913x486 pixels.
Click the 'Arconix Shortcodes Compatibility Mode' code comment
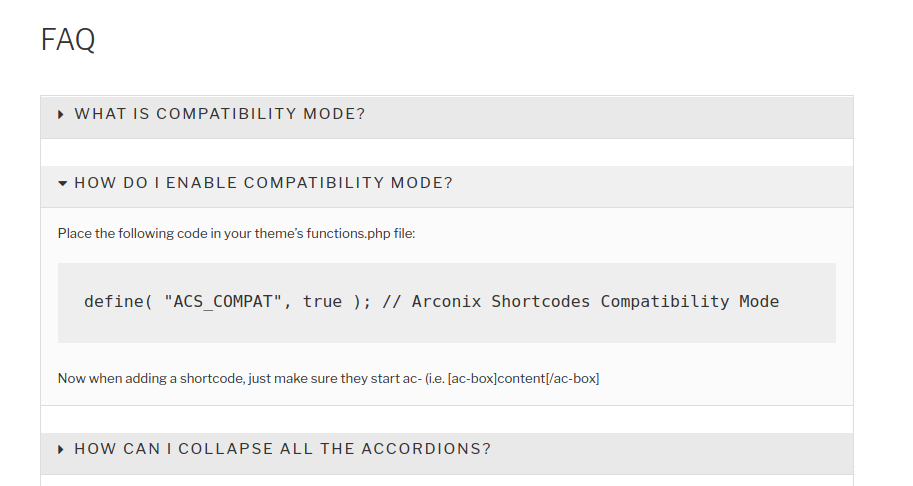click(595, 301)
